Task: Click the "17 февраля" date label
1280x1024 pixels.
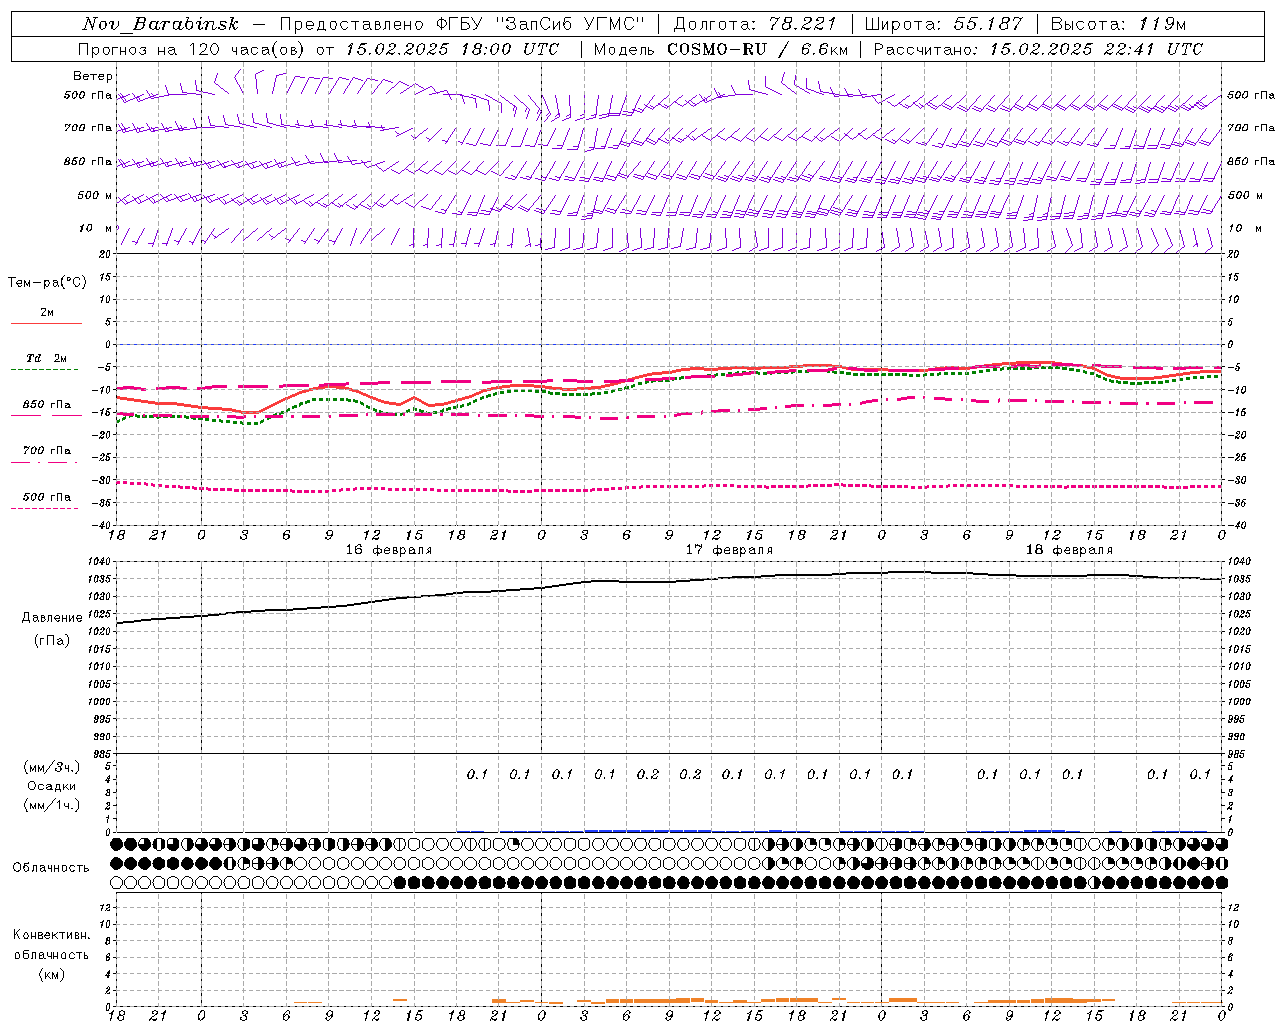Action: point(729,550)
